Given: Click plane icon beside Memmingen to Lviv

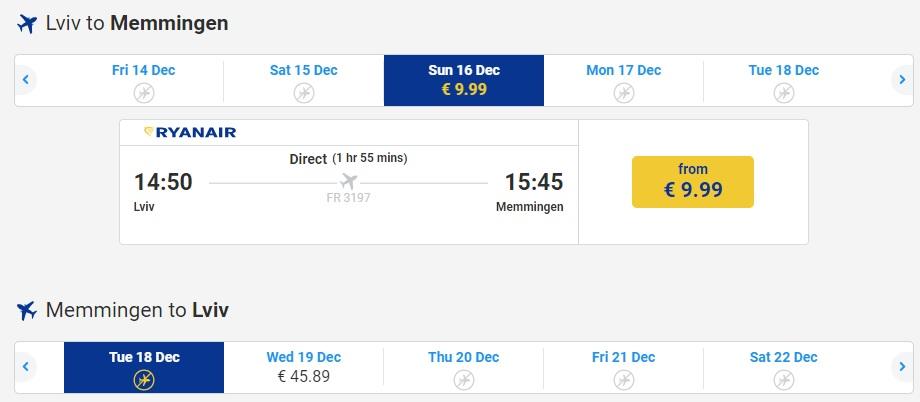Looking at the screenshot, I should point(27,310).
